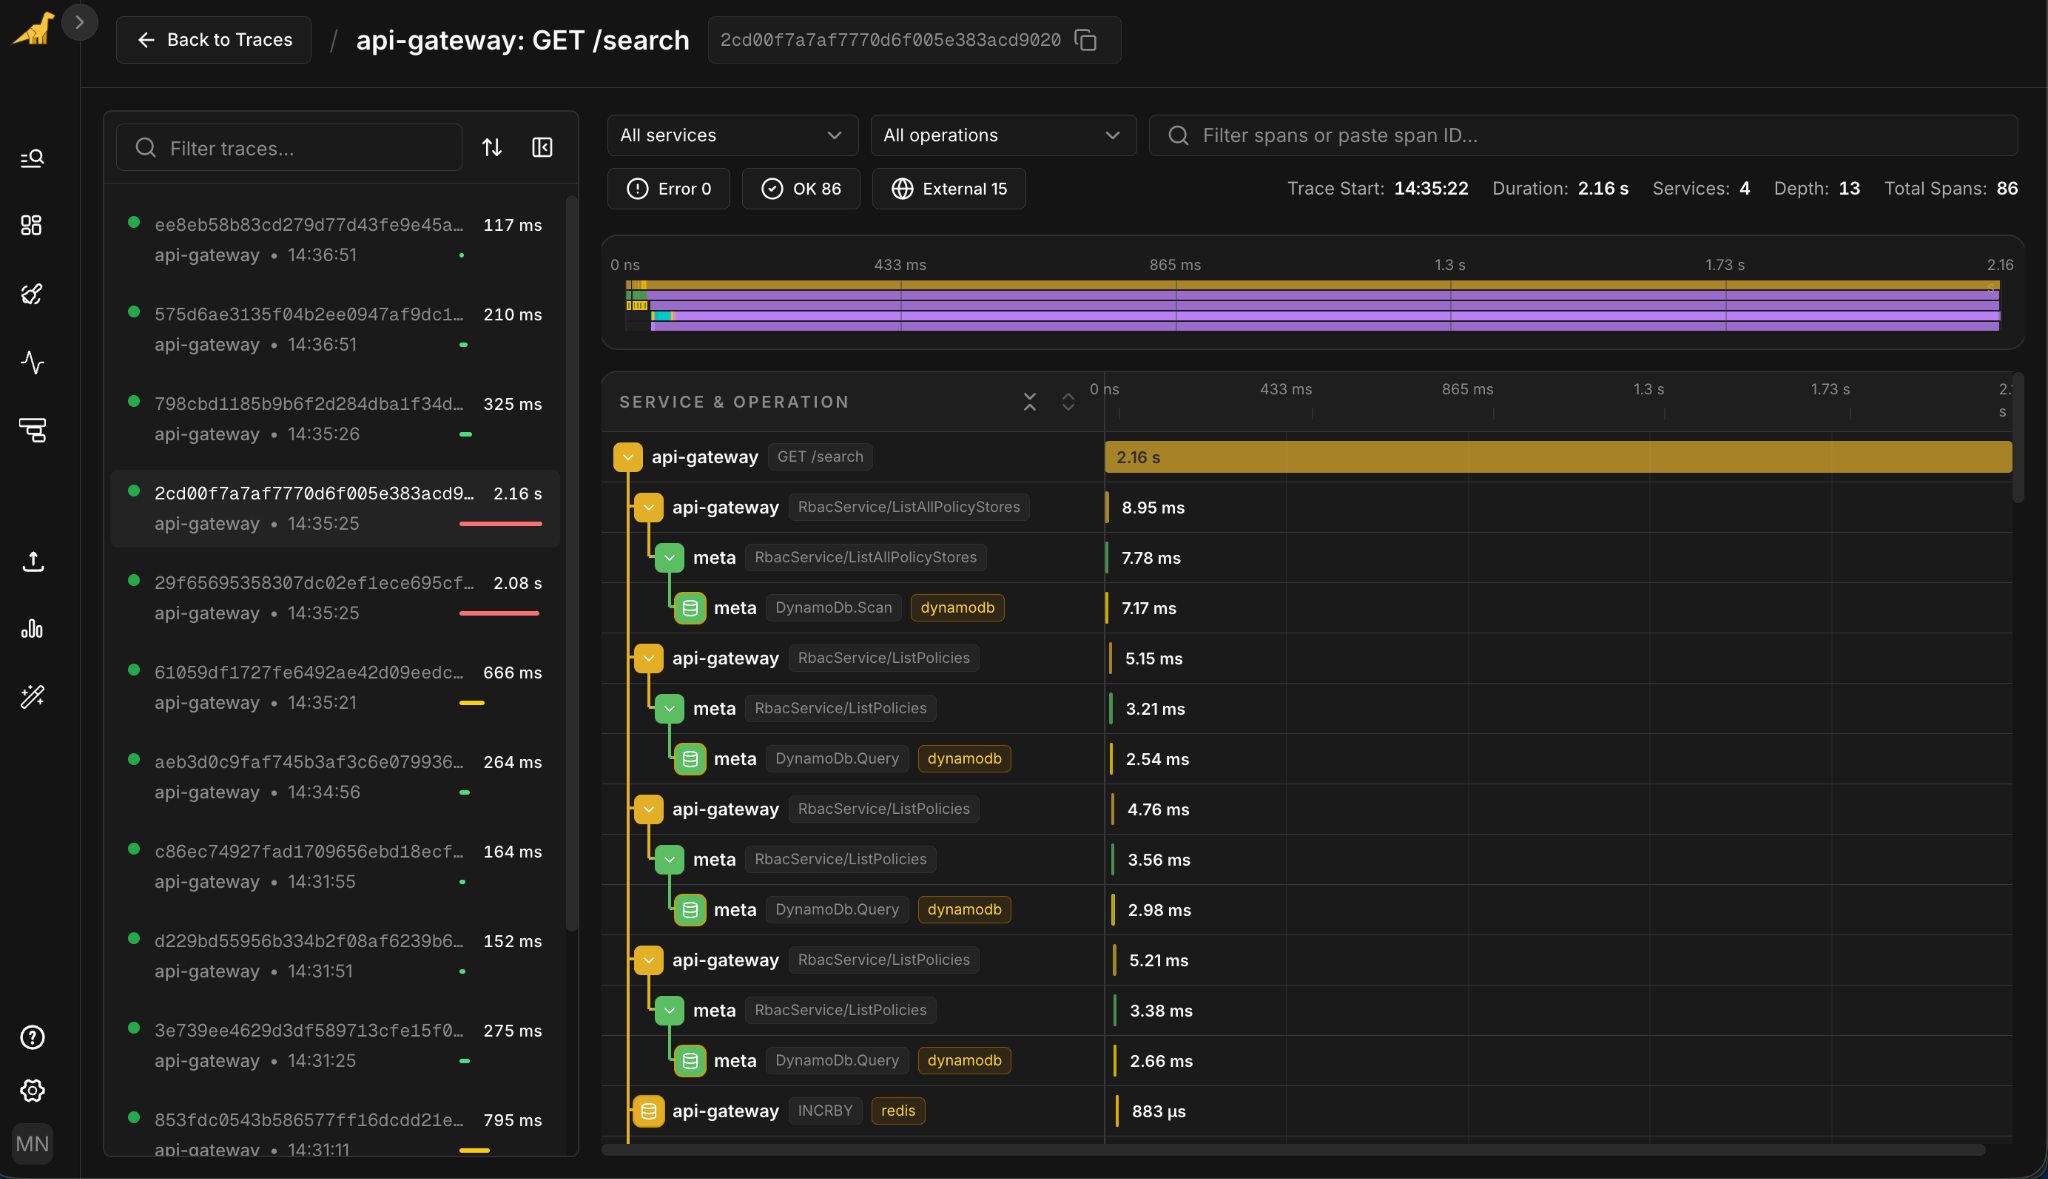The image size is (2048, 1179).
Task: Toggle the Error 0 filter
Action: [668, 189]
